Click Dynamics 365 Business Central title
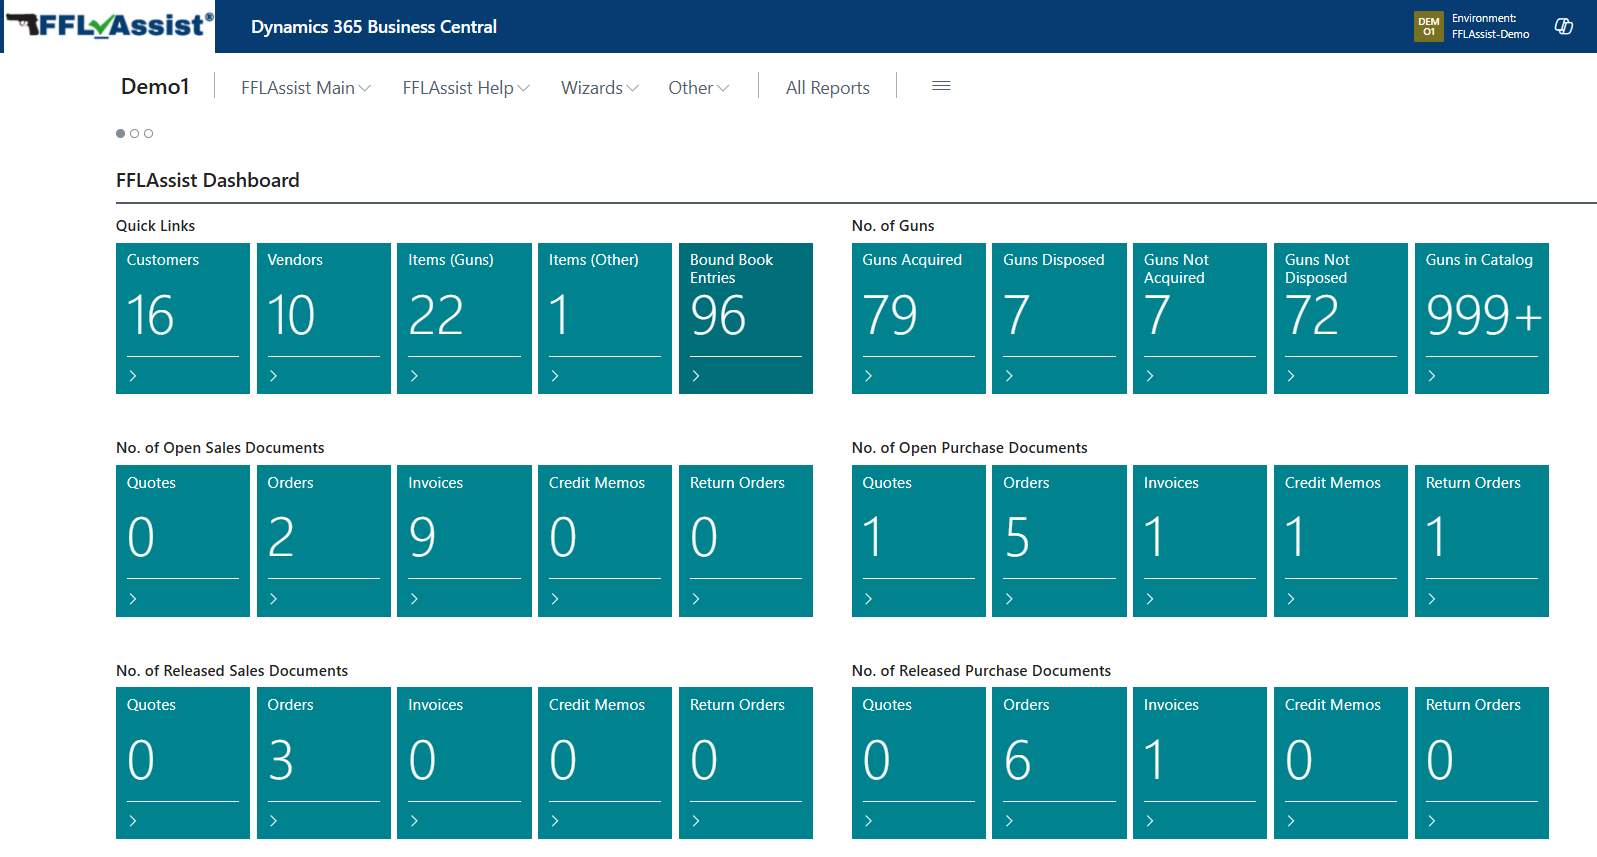1597x857 pixels. coord(374,27)
